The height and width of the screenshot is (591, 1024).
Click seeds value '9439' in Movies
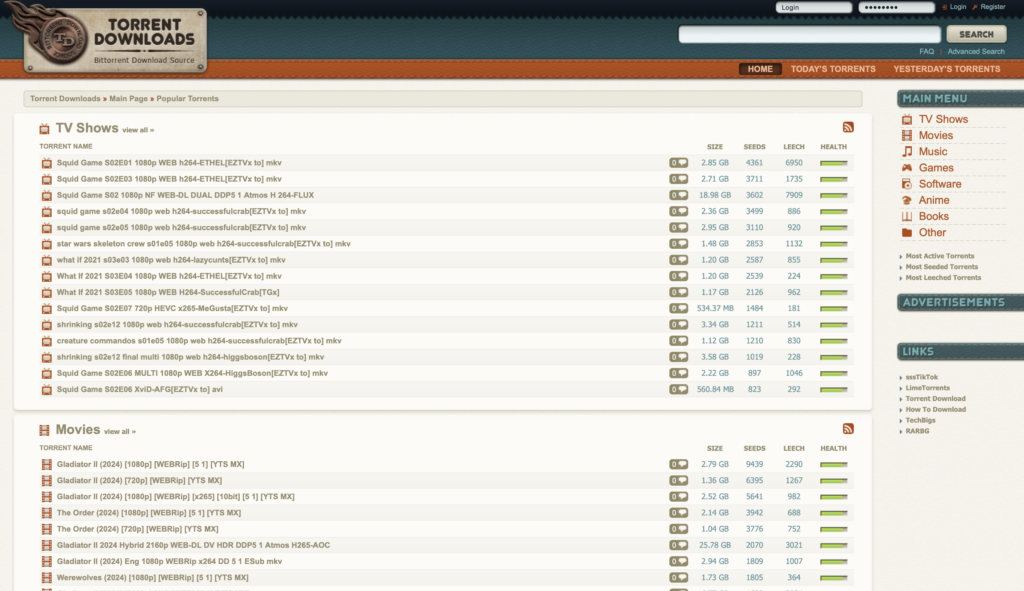click(x=754, y=464)
